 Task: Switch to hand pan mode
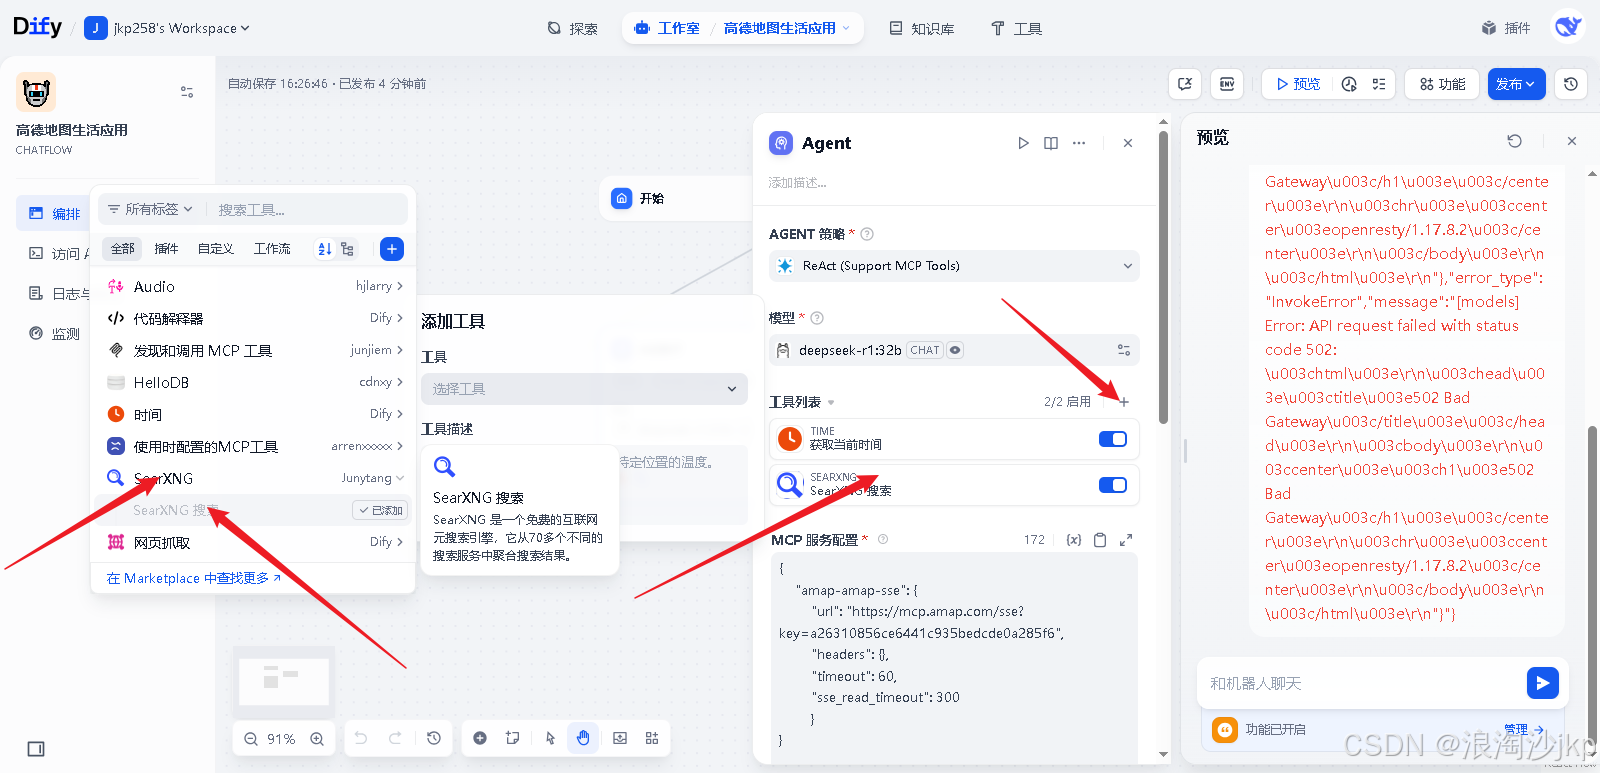pyautogui.click(x=583, y=738)
